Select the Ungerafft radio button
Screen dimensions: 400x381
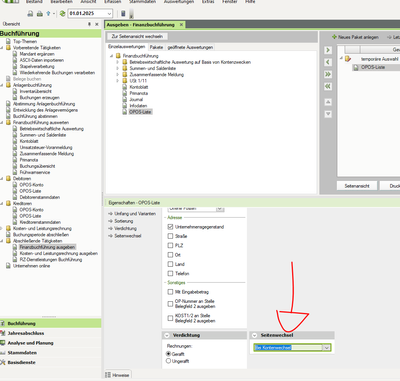(168, 361)
